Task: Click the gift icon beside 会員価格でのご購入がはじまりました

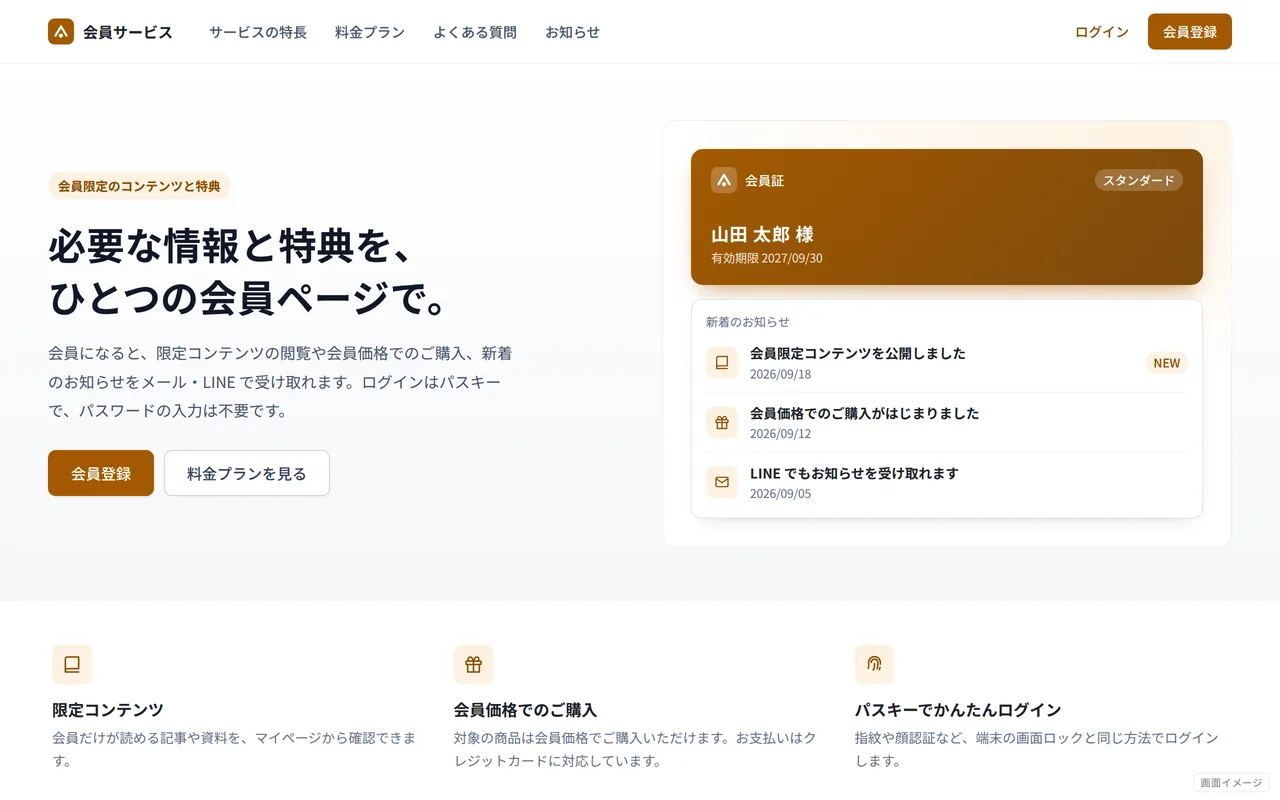Action: click(x=722, y=423)
